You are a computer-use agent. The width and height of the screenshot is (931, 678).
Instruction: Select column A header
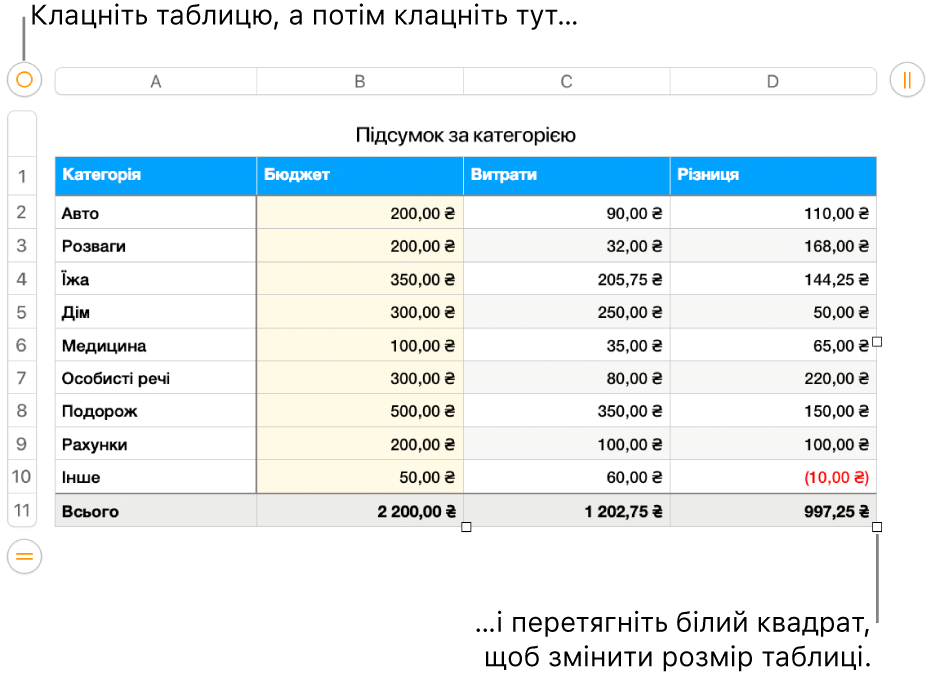coord(156,81)
